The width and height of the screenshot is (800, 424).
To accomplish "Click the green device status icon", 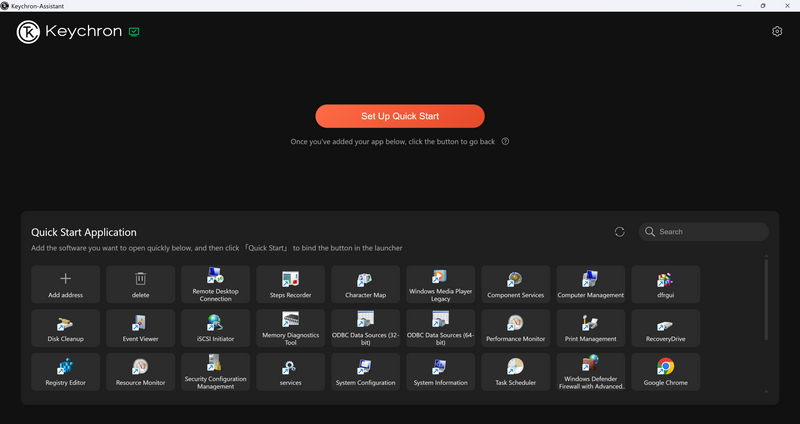I will [134, 32].
